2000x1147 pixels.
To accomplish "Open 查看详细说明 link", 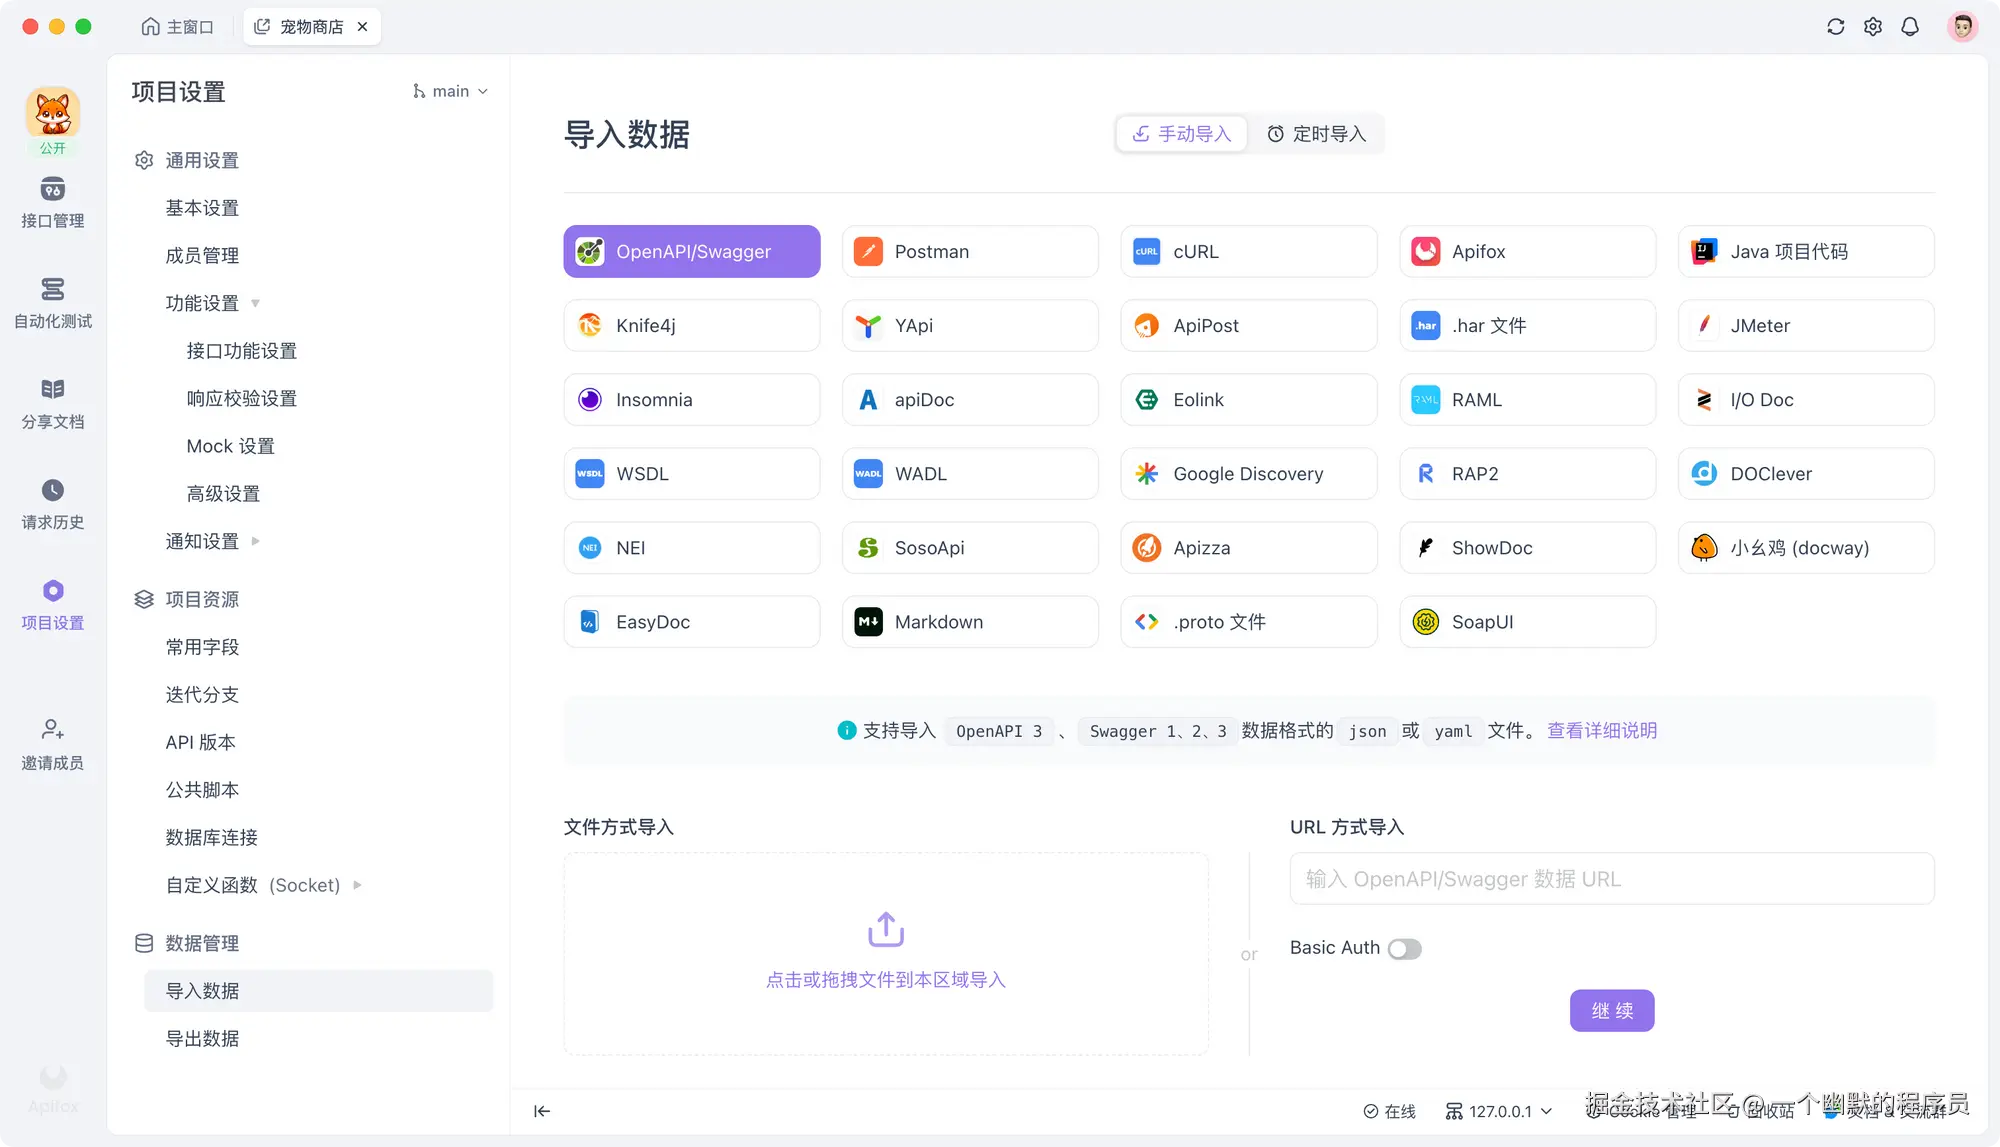I will click(x=1602, y=731).
